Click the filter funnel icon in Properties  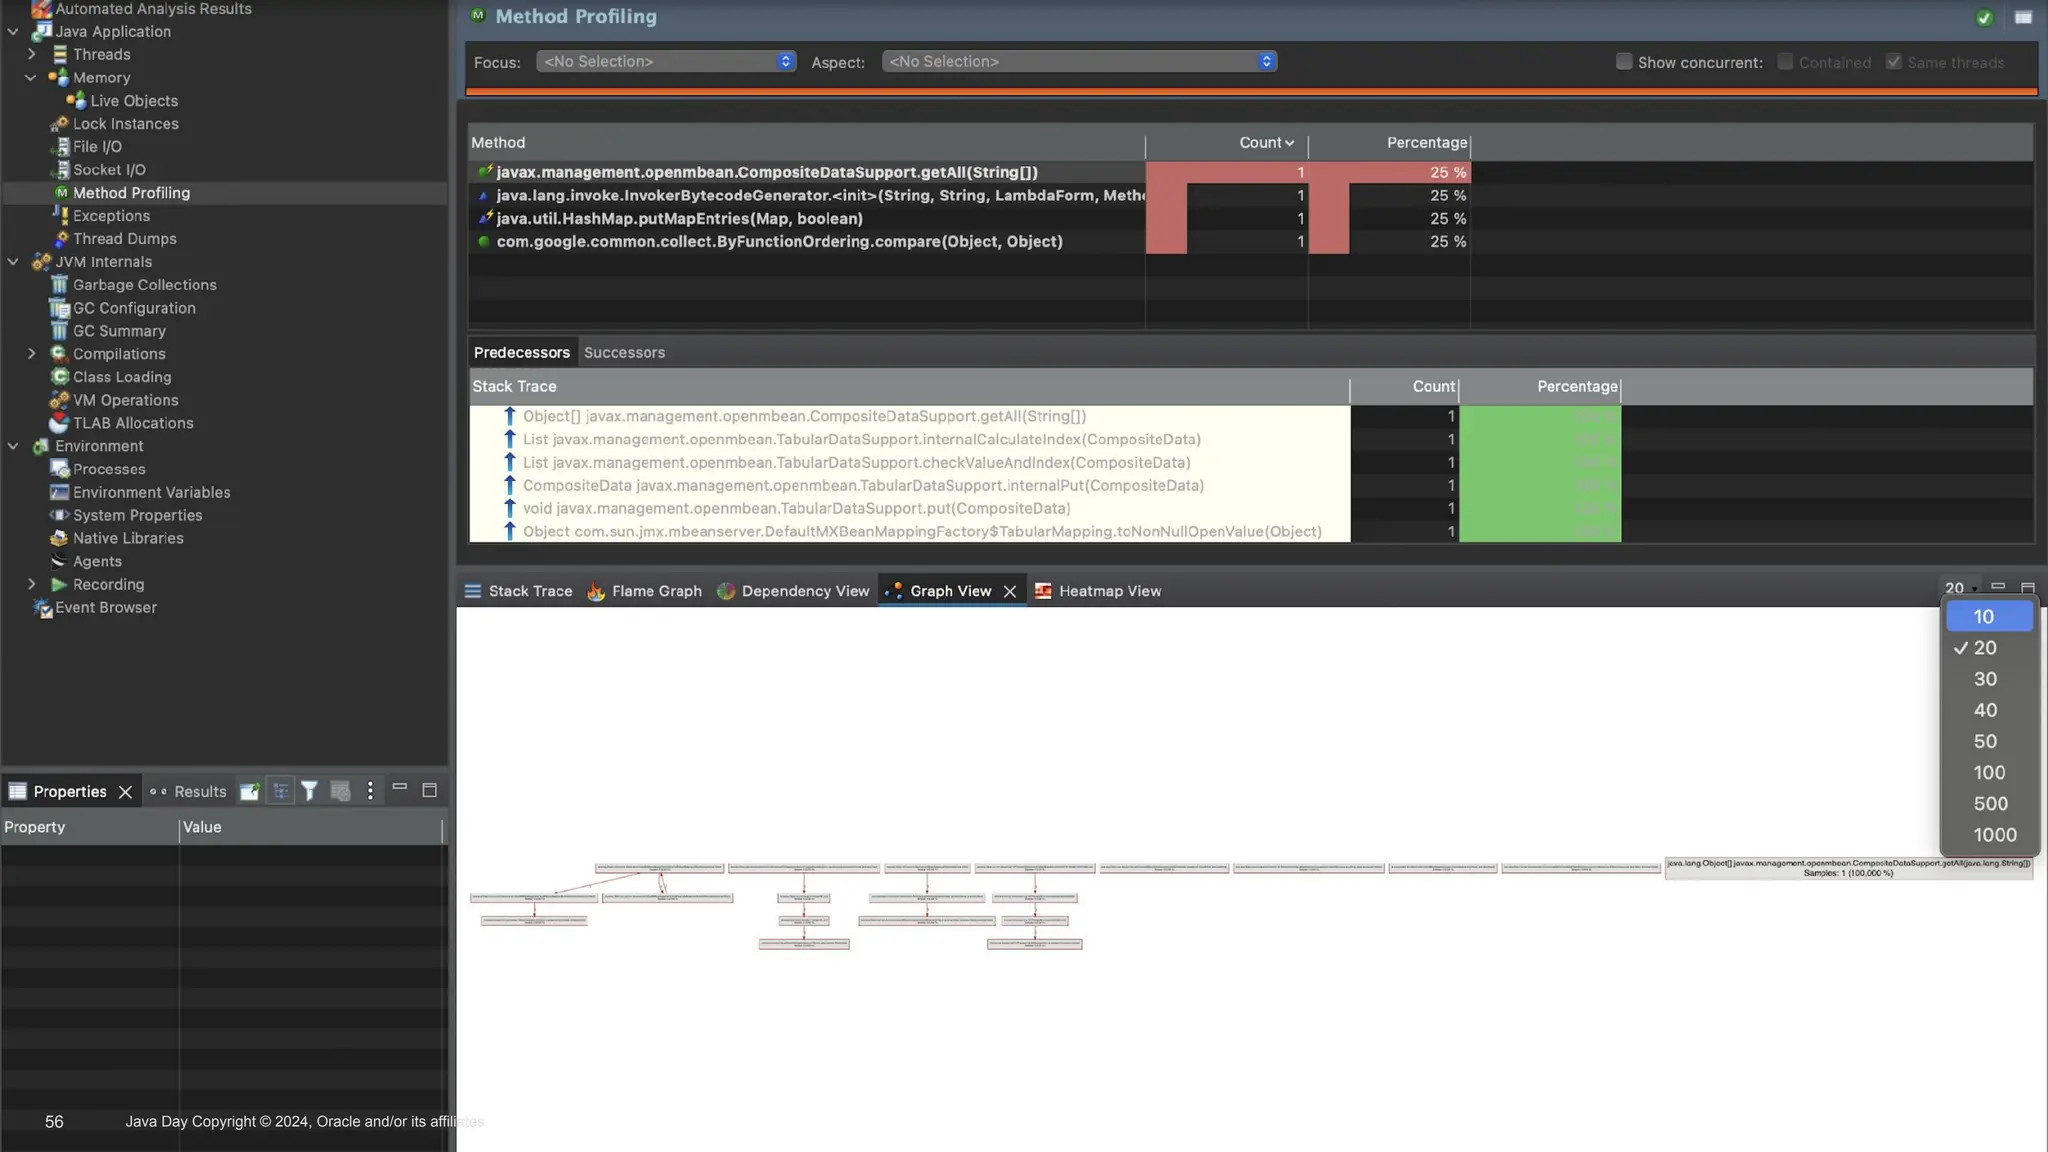click(310, 791)
